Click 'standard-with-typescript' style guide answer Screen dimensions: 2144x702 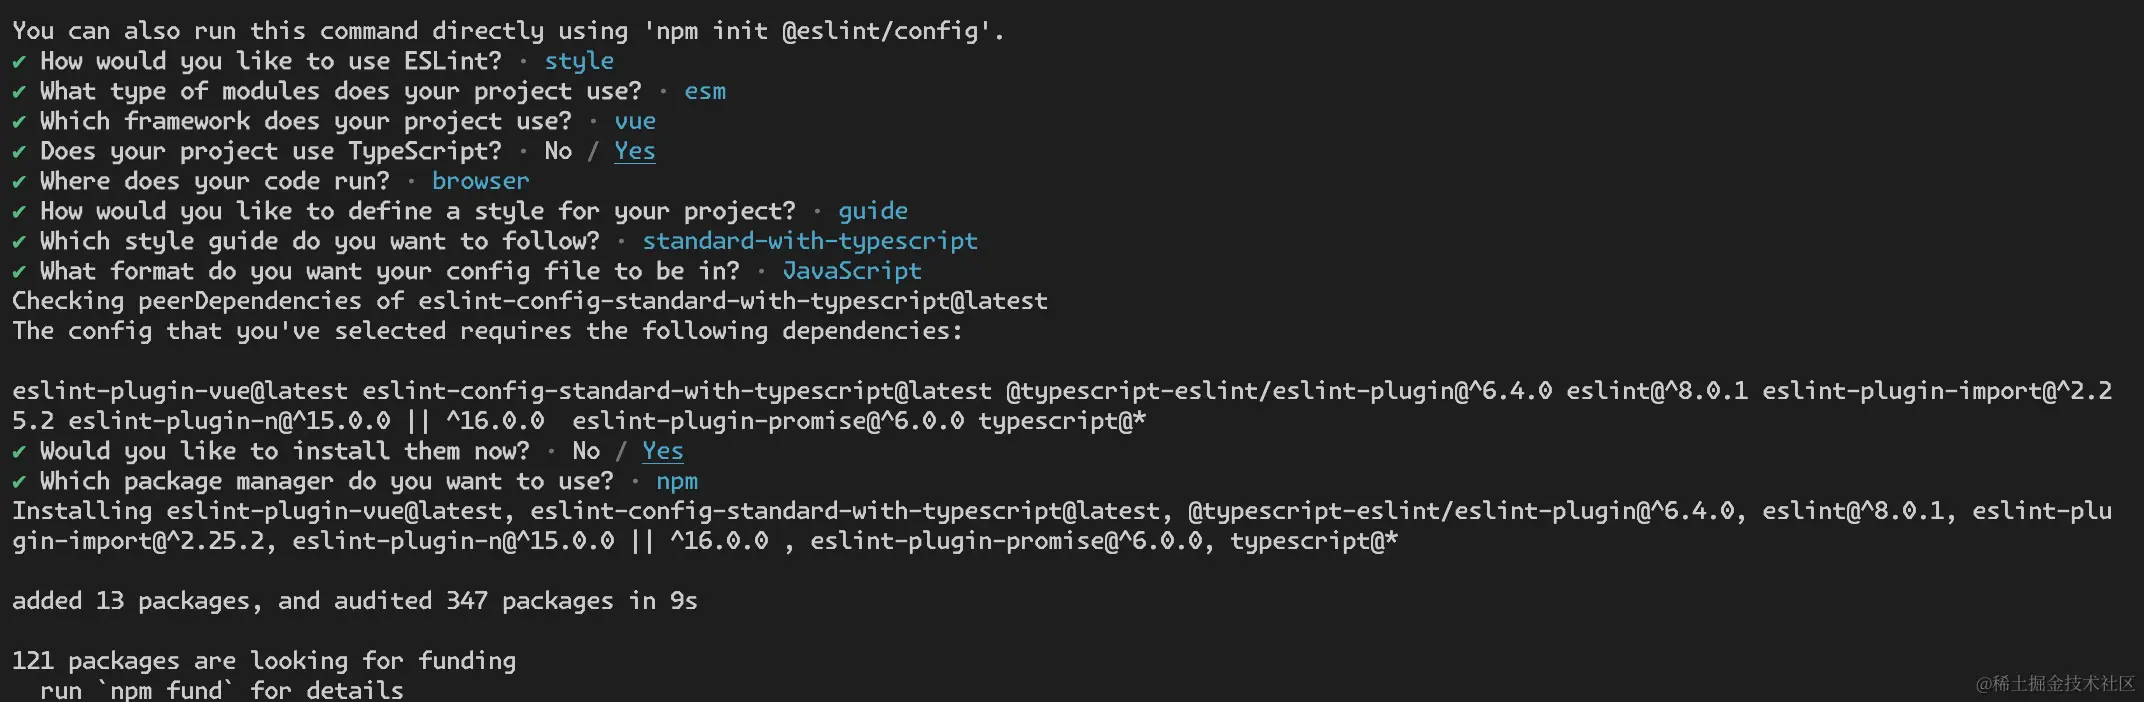(810, 241)
